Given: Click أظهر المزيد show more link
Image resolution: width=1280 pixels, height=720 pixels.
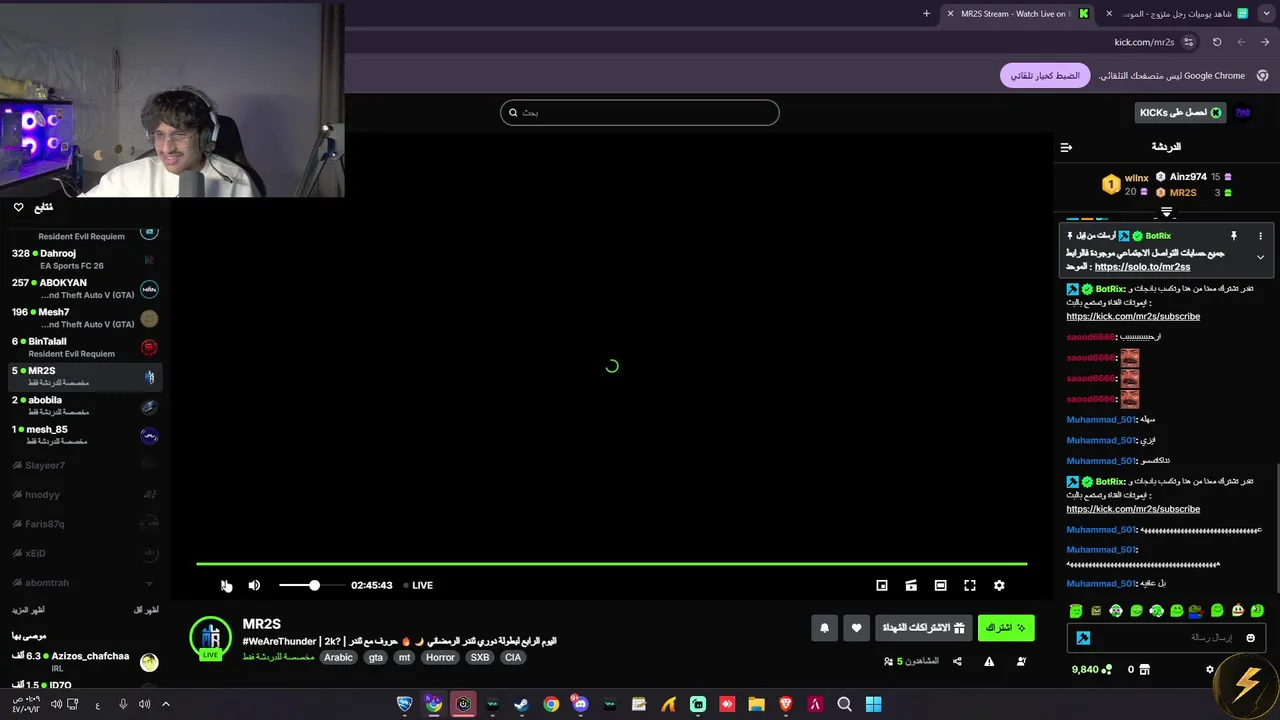Looking at the screenshot, I should [x=28, y=610].
